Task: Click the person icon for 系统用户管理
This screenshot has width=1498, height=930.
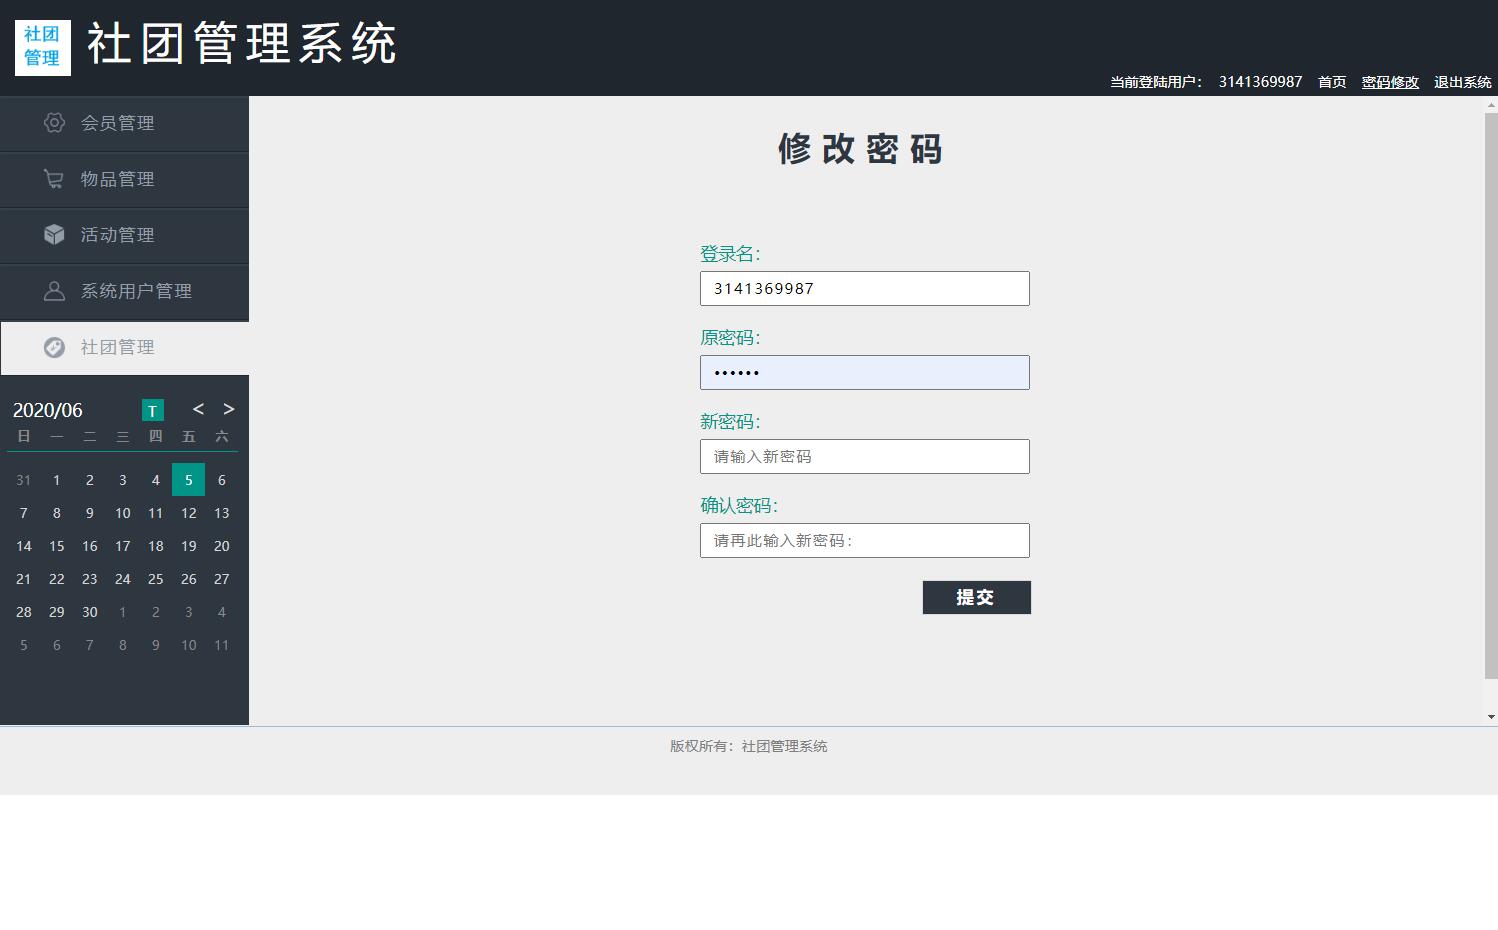Action: coord(54,290)
